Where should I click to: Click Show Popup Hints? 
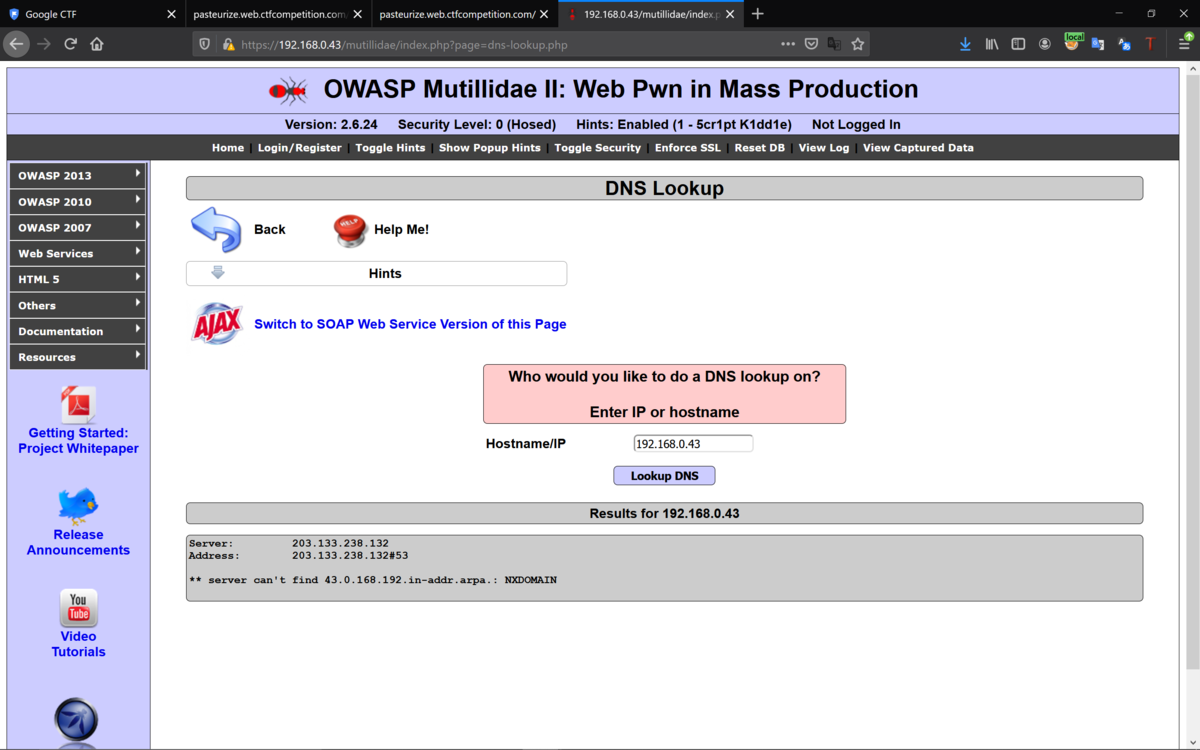pyautogui.click(x=490, y=148)
